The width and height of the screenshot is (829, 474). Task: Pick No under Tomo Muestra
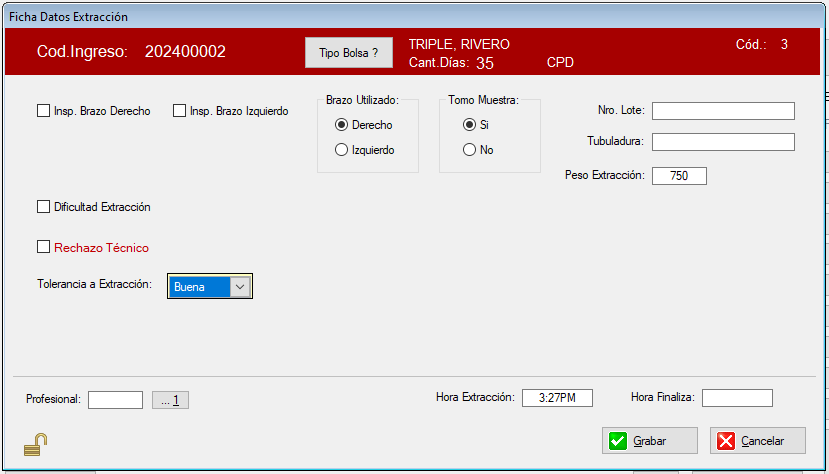click(x=469, y=150)
